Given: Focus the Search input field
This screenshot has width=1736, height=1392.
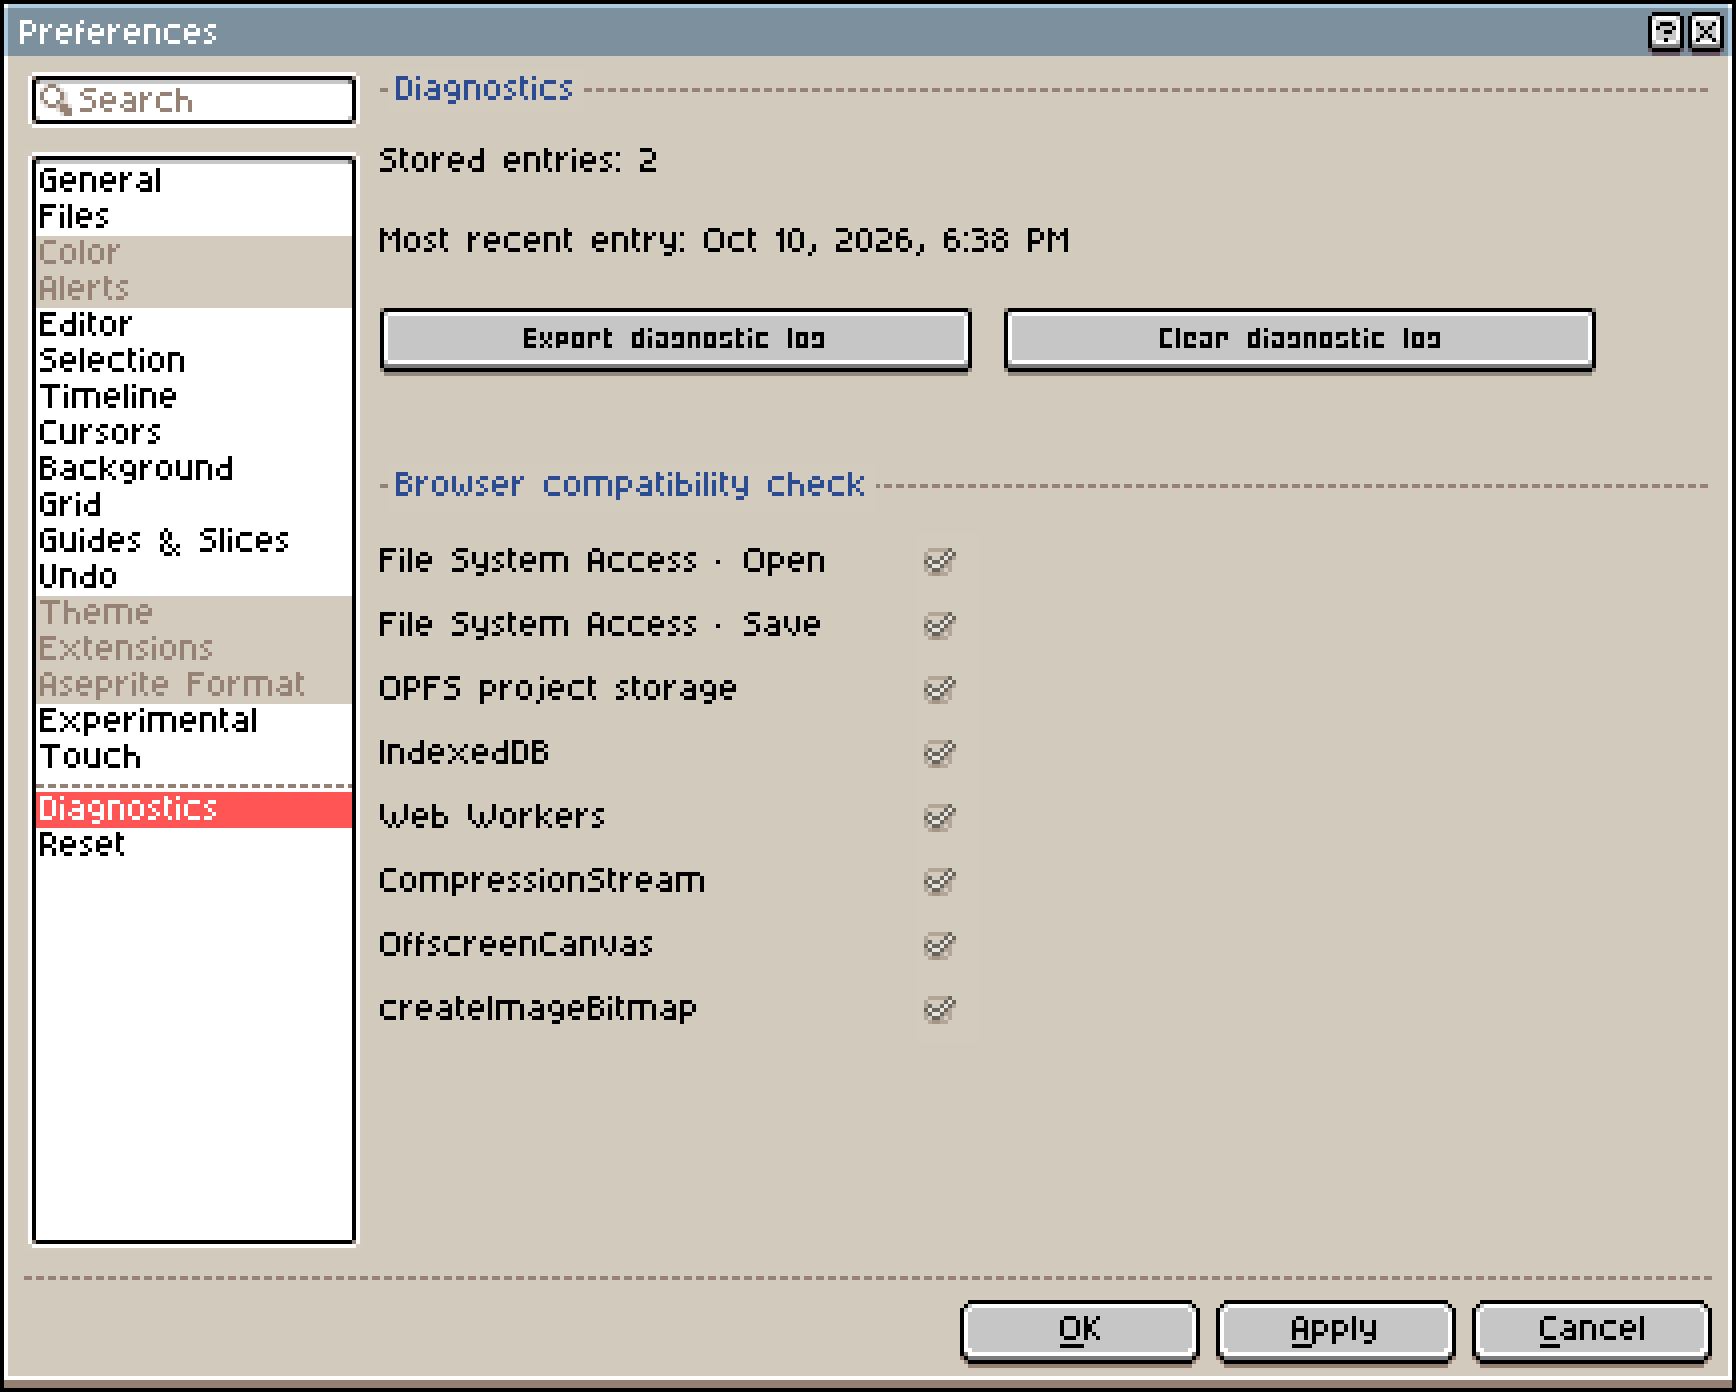Looking at the screenshot, I should [x=194, y=100].
